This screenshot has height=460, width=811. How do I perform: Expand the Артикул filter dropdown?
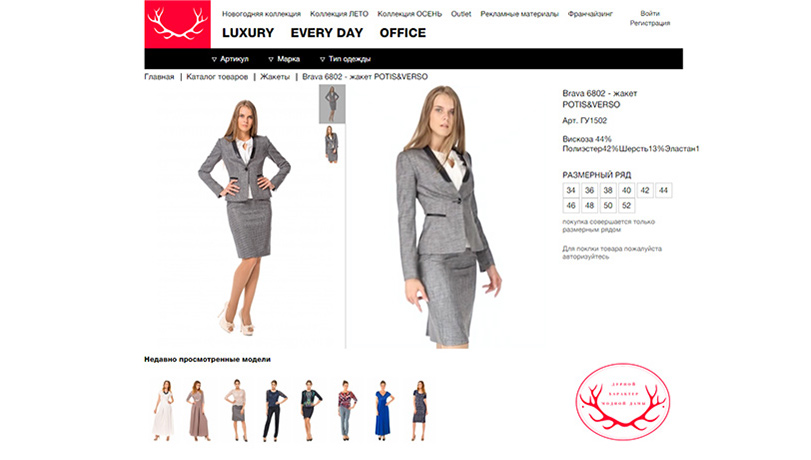tap(230, 59)
